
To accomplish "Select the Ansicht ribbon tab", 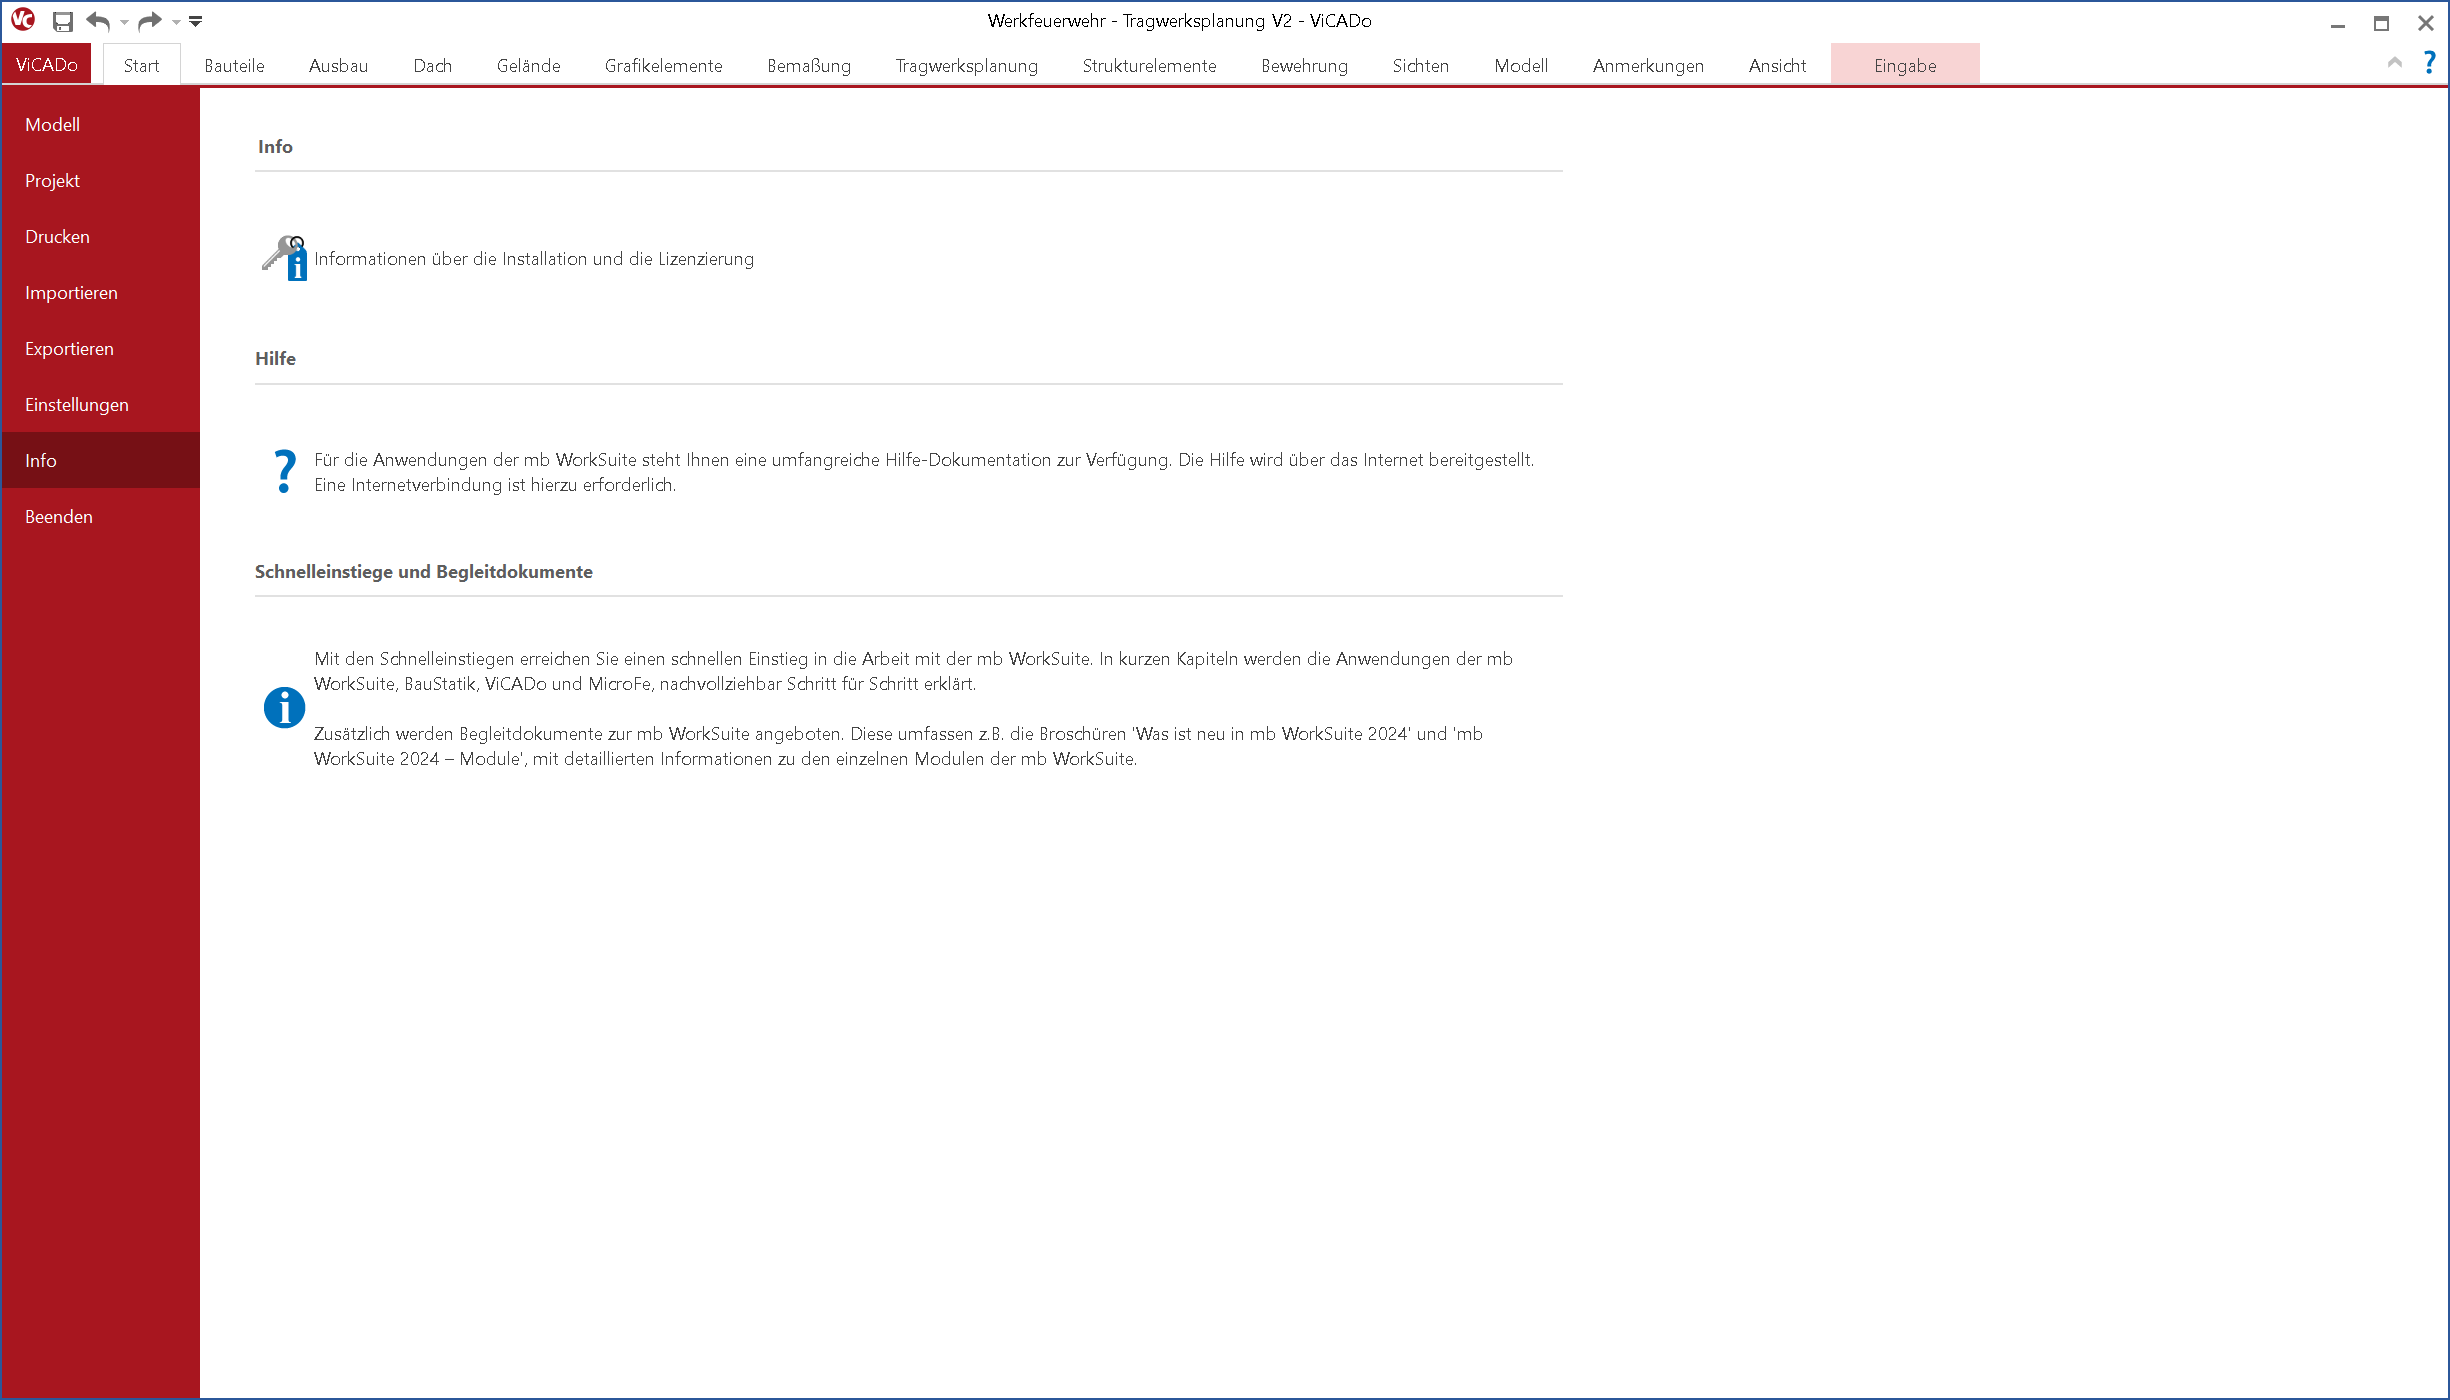I will 1777,66.
